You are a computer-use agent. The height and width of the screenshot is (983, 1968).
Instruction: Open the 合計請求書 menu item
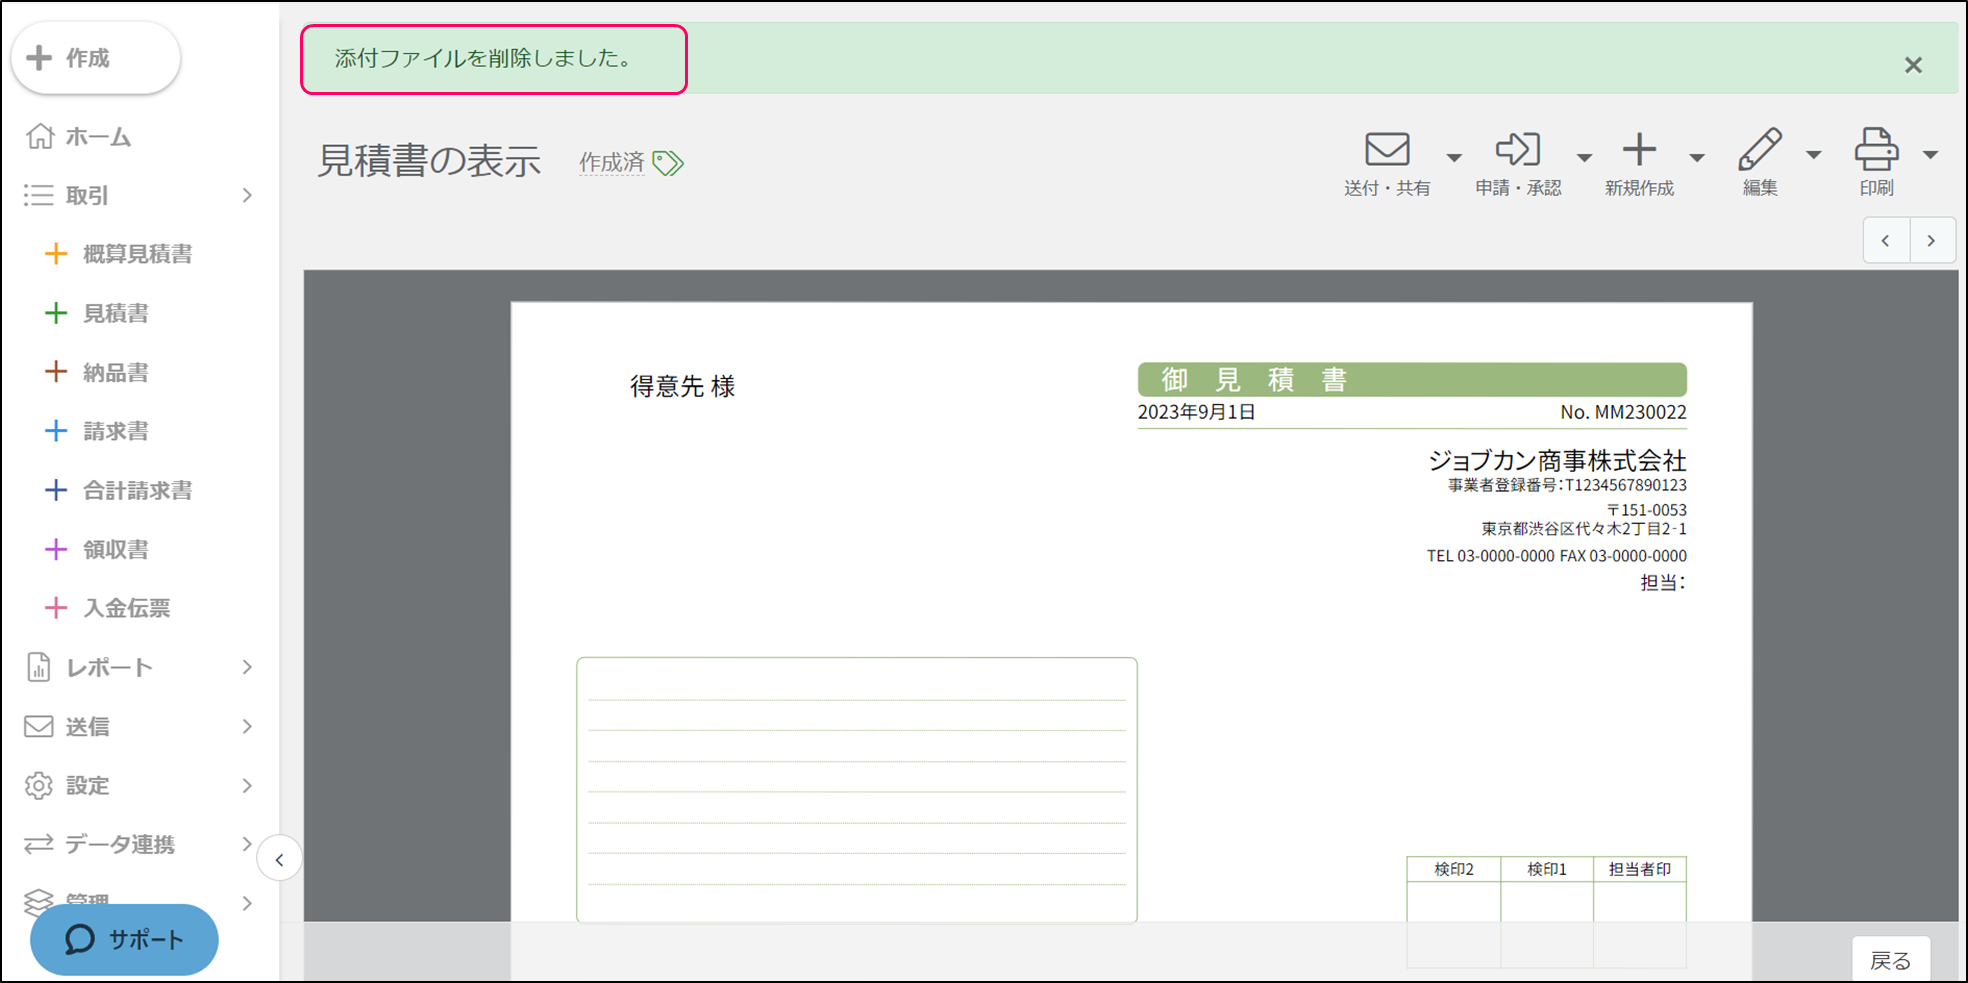click(x=137, y=490)
